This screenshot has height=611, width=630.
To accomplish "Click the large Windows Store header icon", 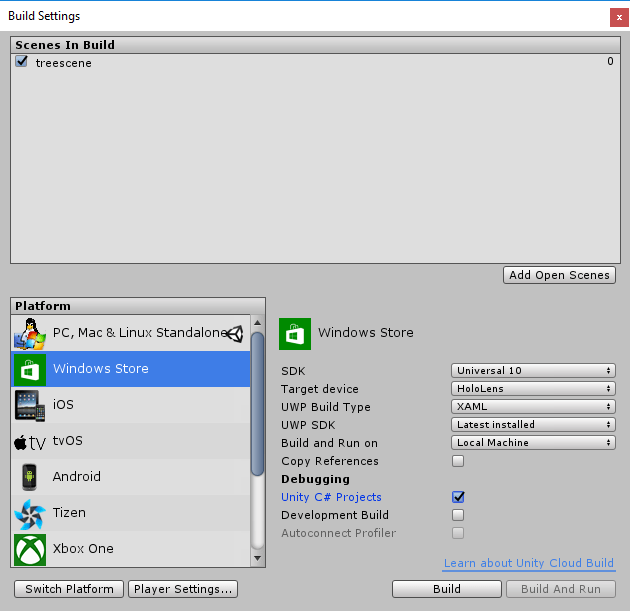I will coord(295,334).
